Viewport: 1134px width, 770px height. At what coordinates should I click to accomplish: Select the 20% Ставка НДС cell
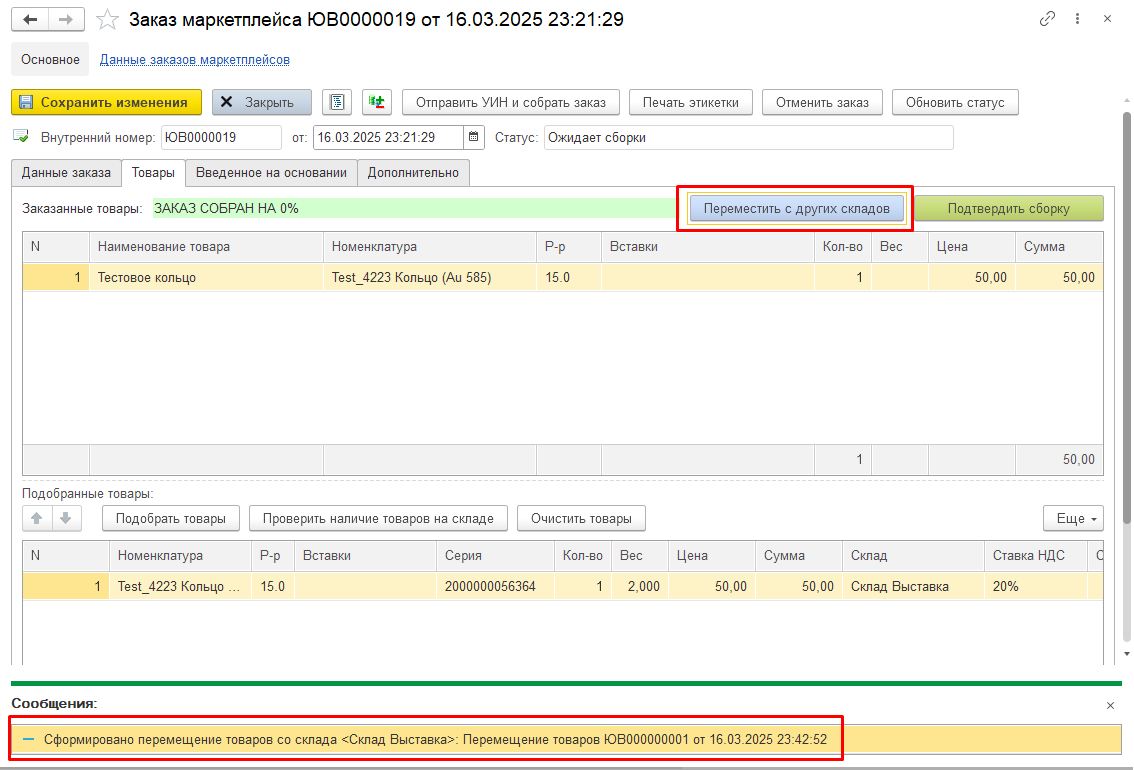click(1036, 586)
